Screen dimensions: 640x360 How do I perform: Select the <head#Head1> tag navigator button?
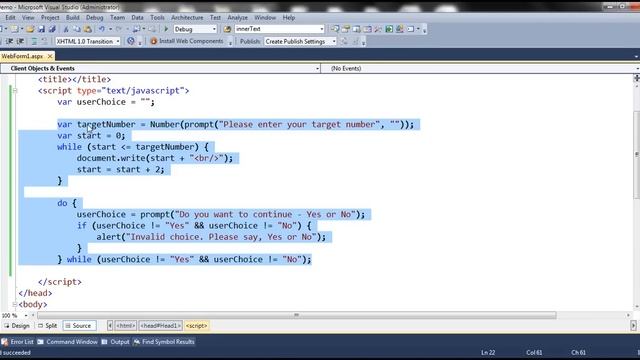click(x=160, y=326)
